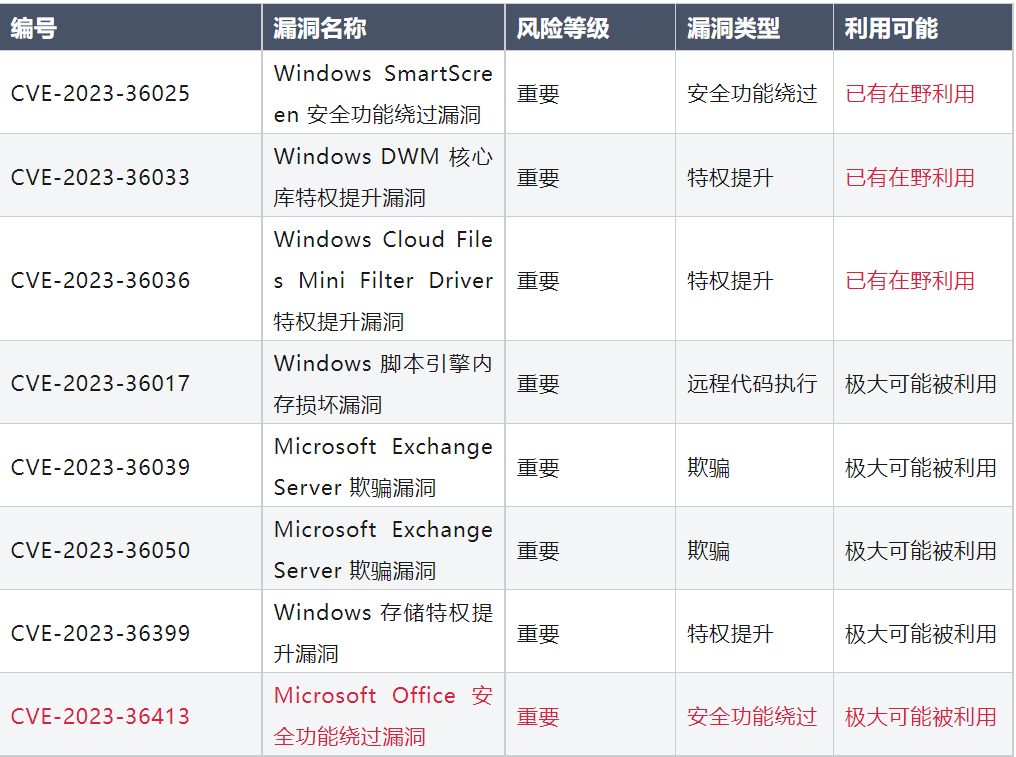Click Windows 存储特权提升漏洞 name
This screenshot has height=757, width=1016.
pyautogui.click(x=383, y=633)
